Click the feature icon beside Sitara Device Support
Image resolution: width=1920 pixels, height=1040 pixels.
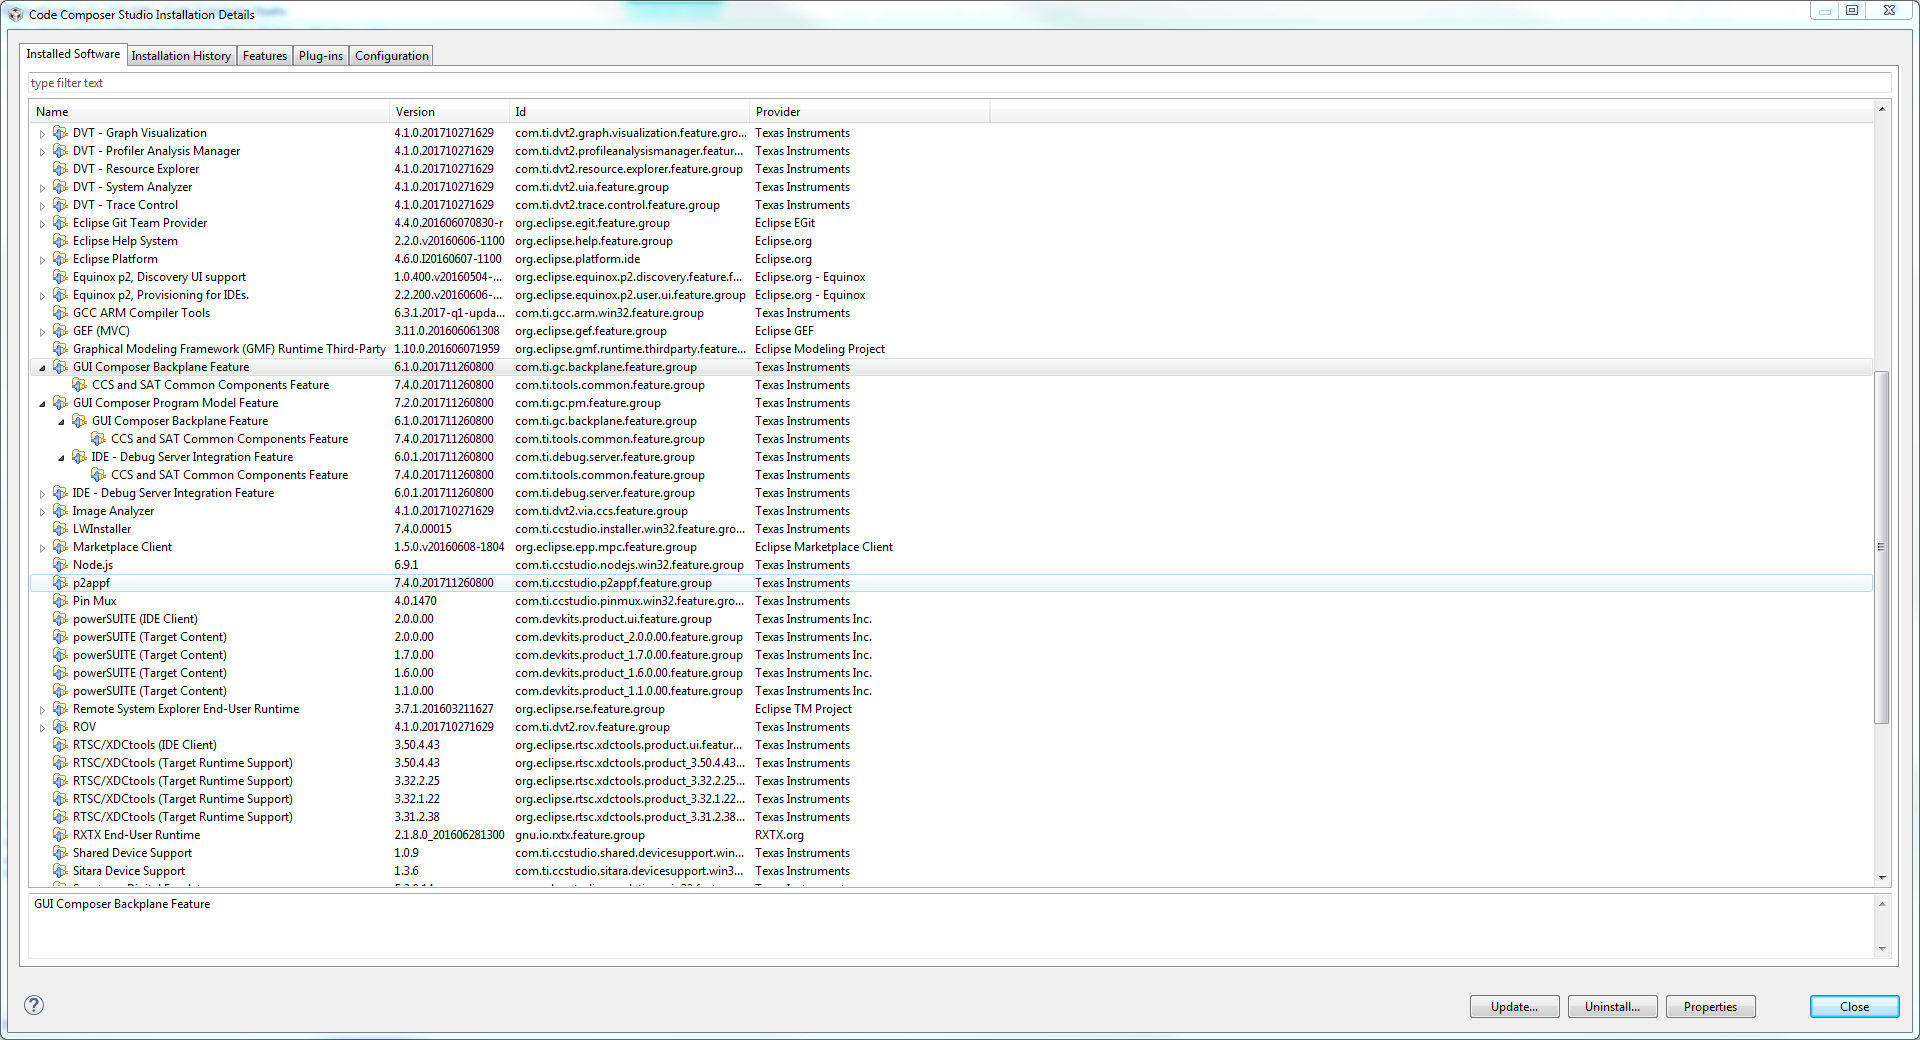point(60,871)
